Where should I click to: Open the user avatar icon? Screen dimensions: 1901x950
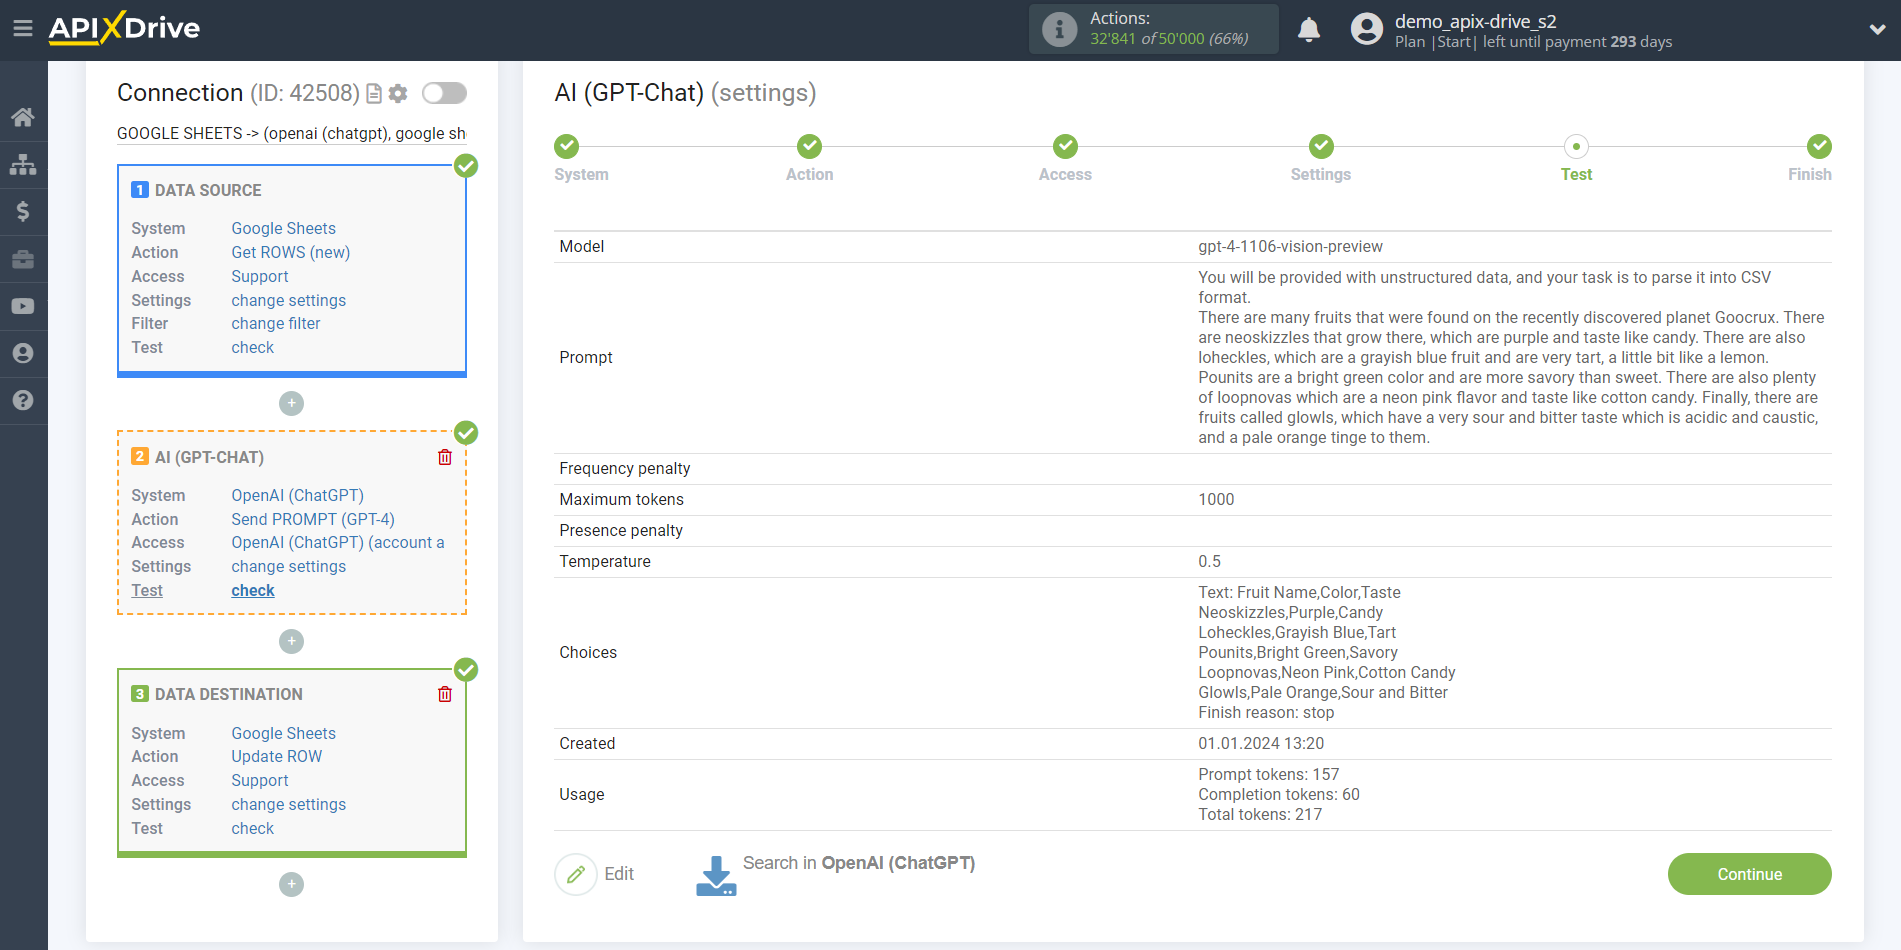click(1366, 29)
